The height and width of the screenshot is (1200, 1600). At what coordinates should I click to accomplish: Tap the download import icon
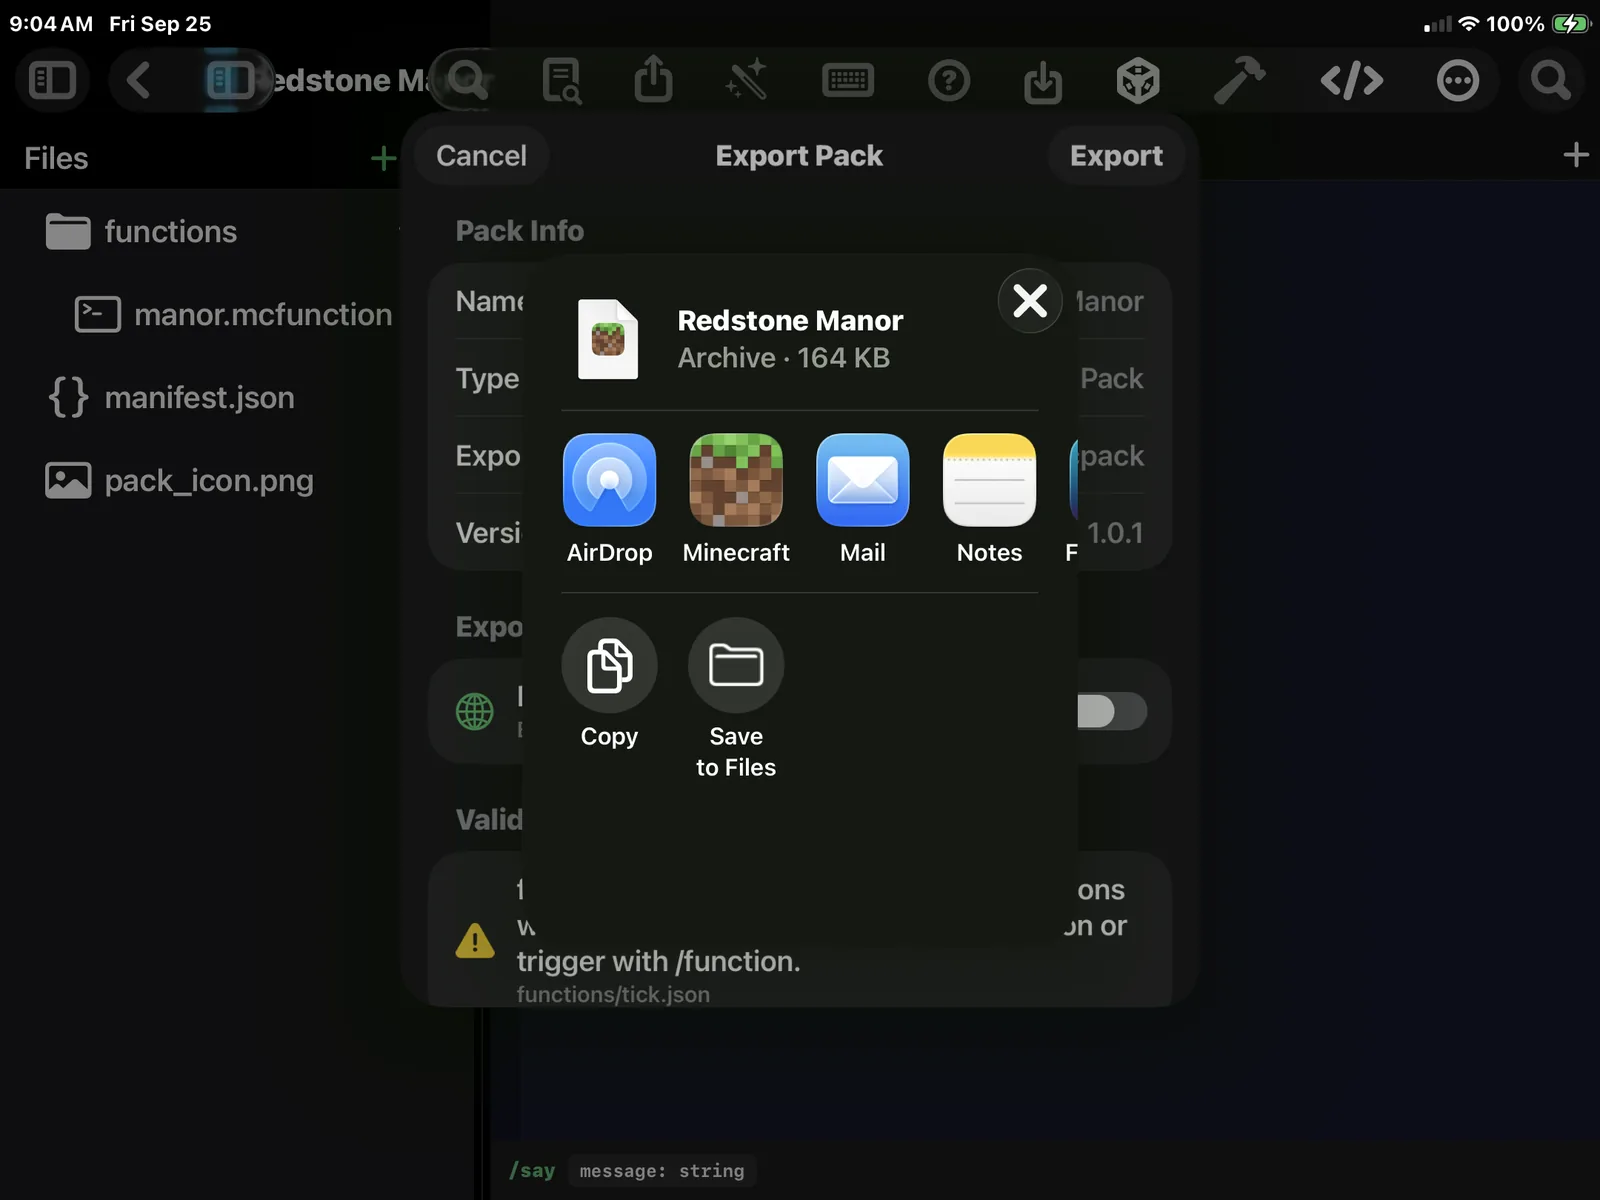coord(1043,81)
